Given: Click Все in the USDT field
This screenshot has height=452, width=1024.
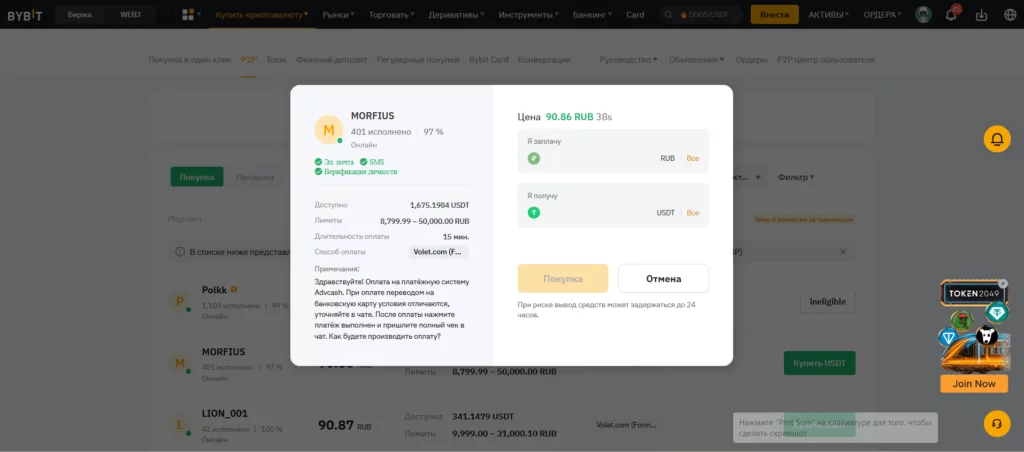Looking at the screenshot, I should [692, 212].
